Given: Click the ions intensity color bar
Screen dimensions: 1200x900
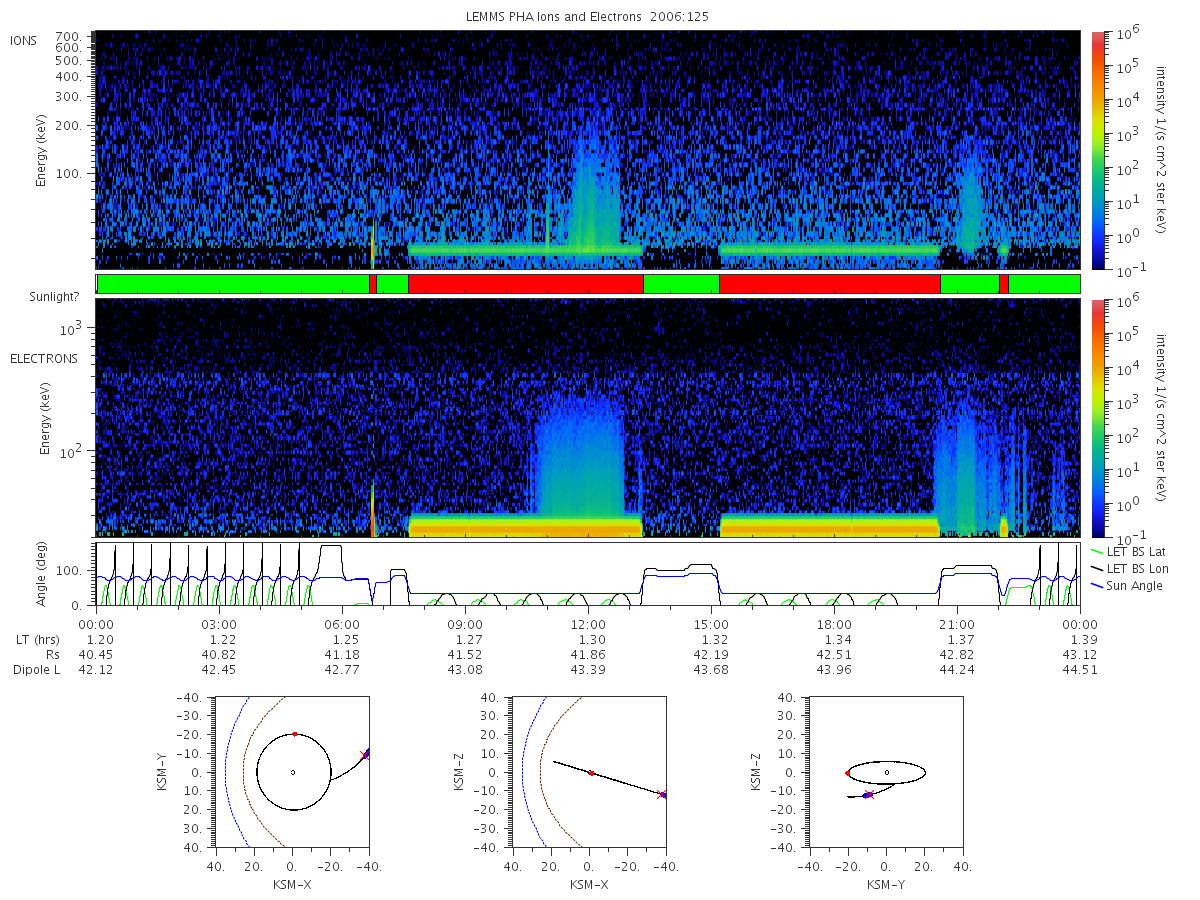Looking at the screenshot, I should (x=1097, y=150).
